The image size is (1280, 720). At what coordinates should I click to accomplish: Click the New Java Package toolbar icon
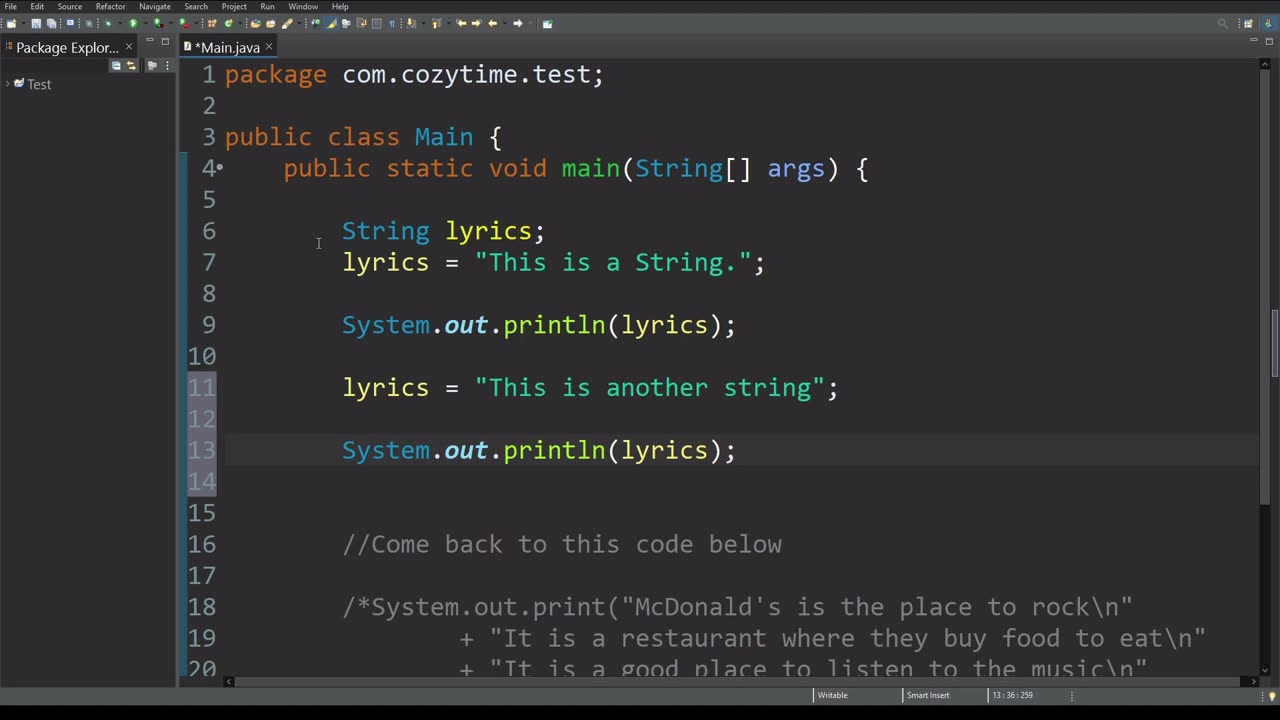pyautogui.click(x=213, y=23)
